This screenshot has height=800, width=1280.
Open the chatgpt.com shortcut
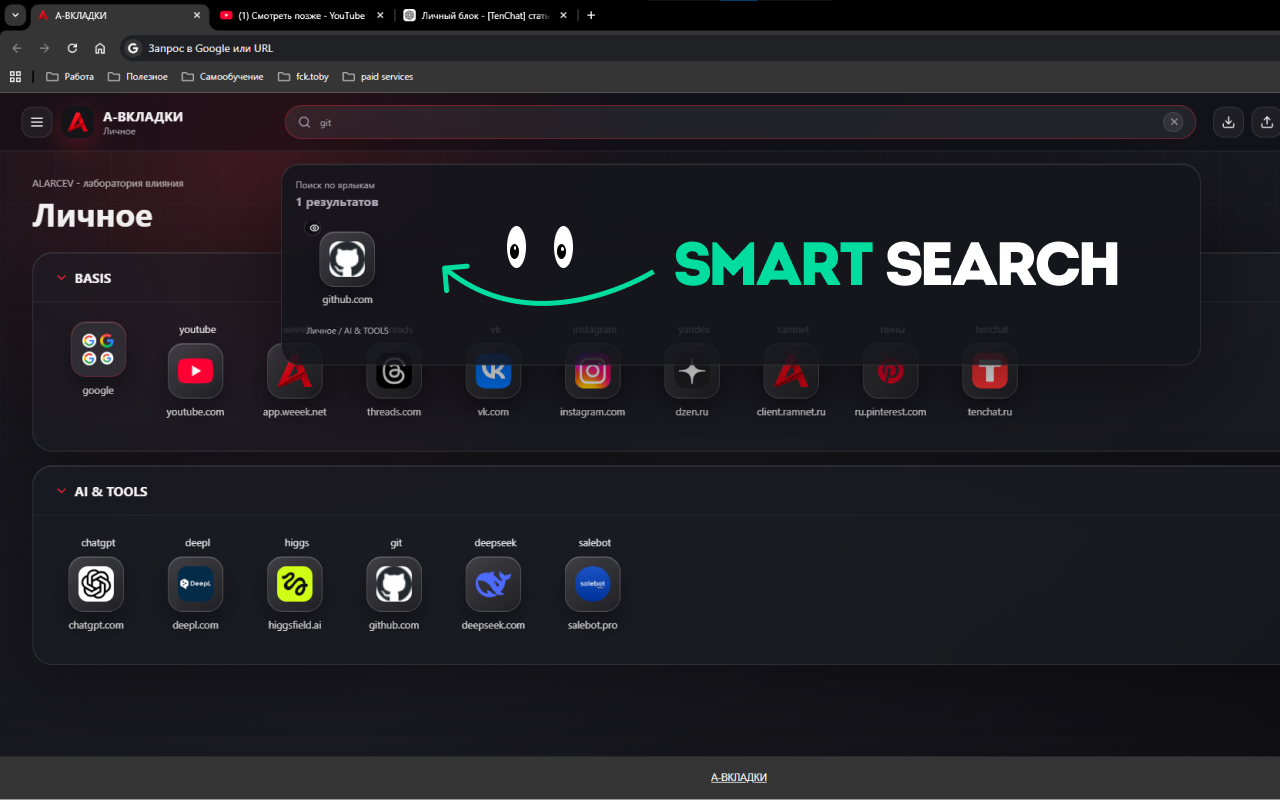pyautogui.click(x=96, y=584)
